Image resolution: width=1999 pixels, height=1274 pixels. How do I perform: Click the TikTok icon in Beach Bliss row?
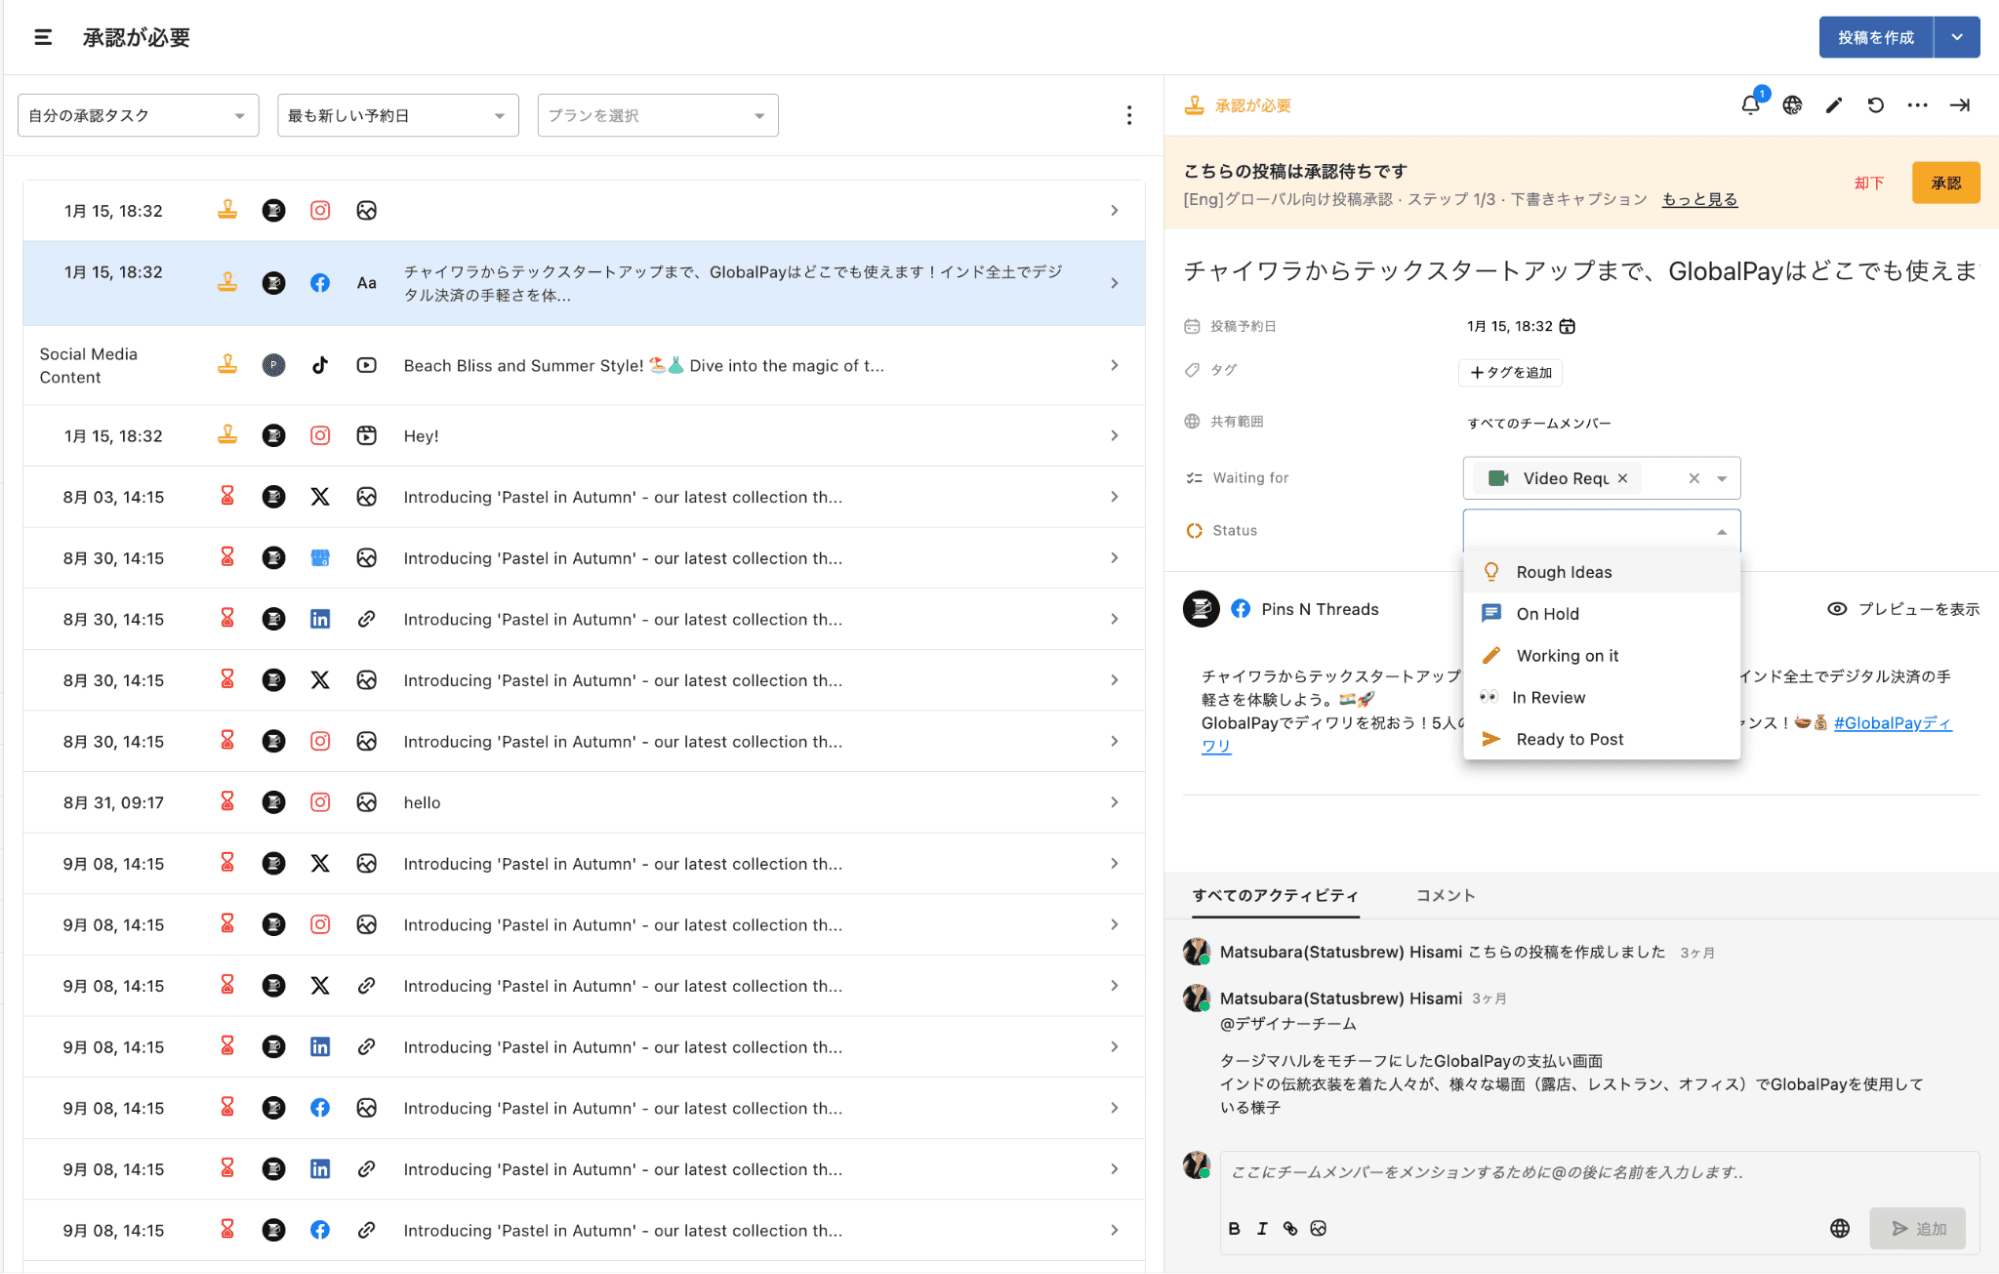click(x=320, y=365)
